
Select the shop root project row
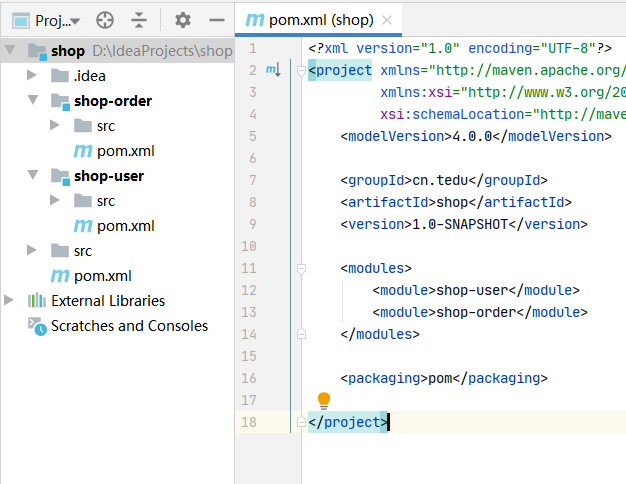[117, 51]
